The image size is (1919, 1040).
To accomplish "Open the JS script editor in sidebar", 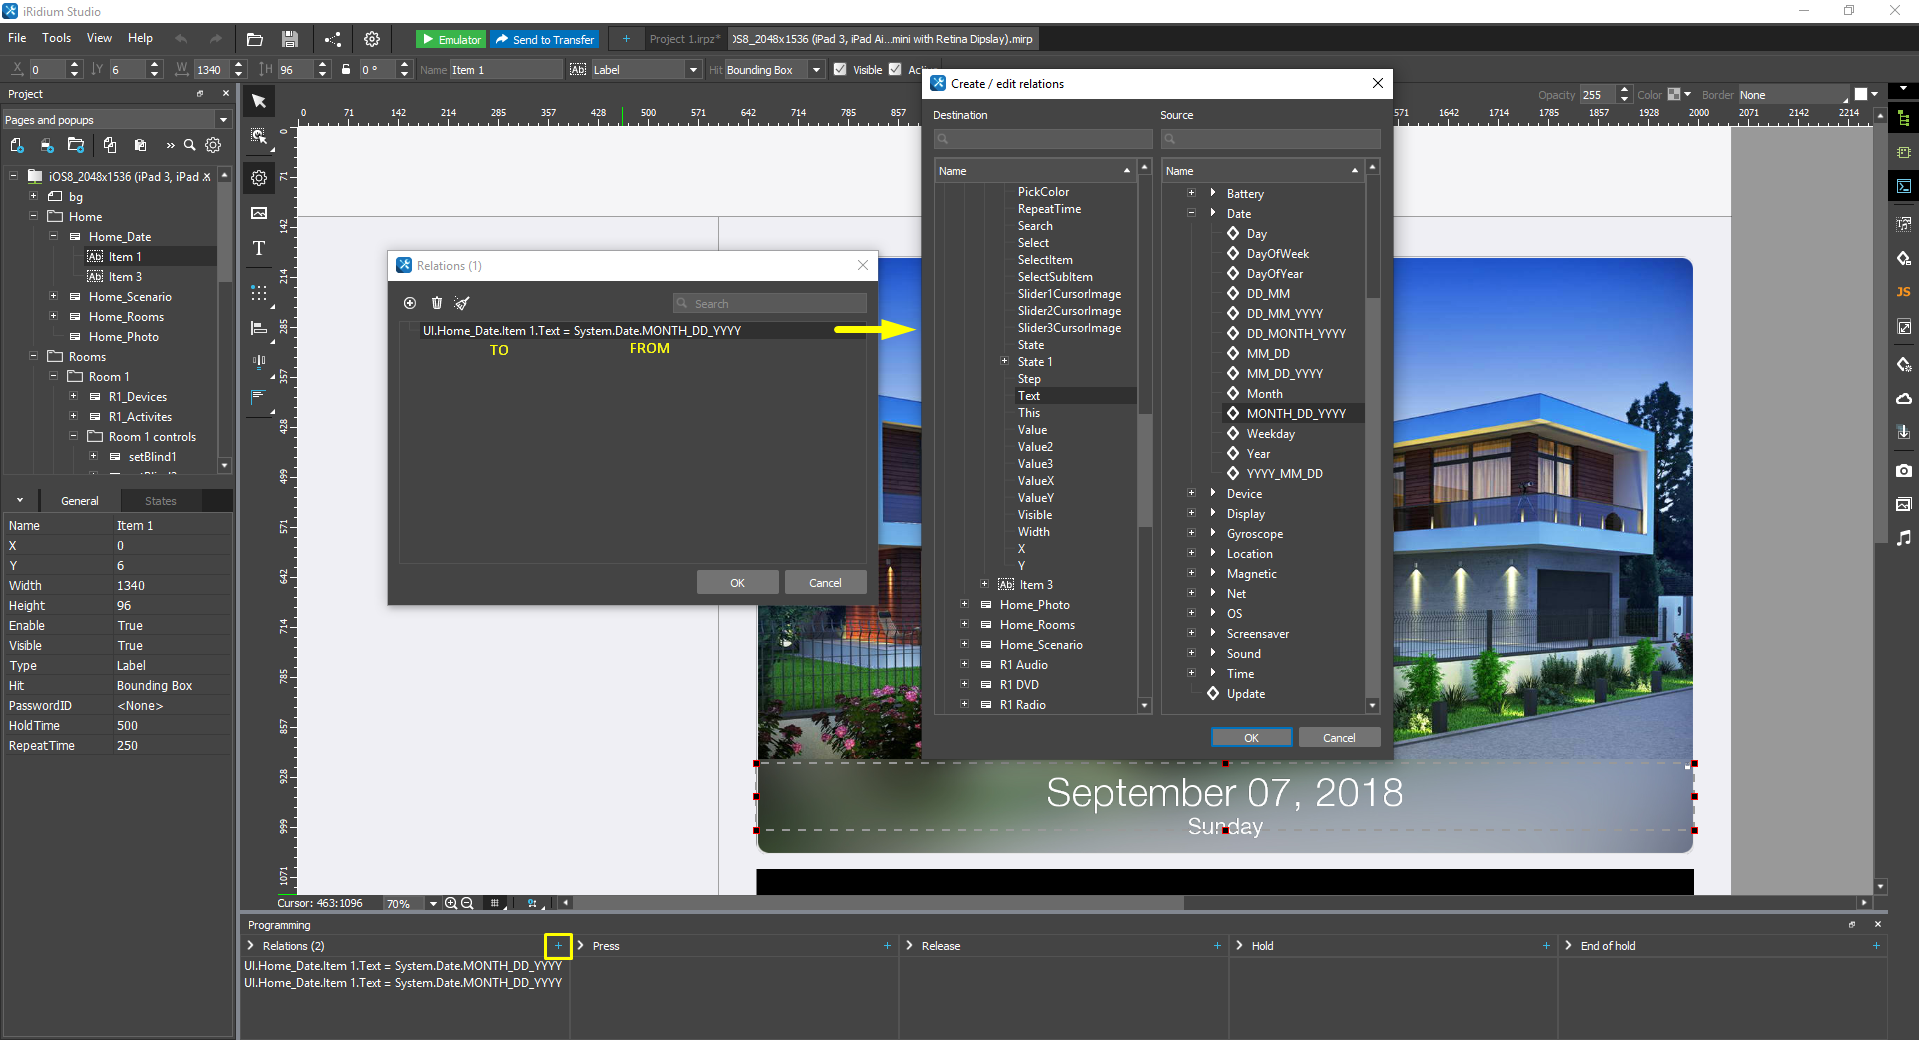I will 1903,292.
